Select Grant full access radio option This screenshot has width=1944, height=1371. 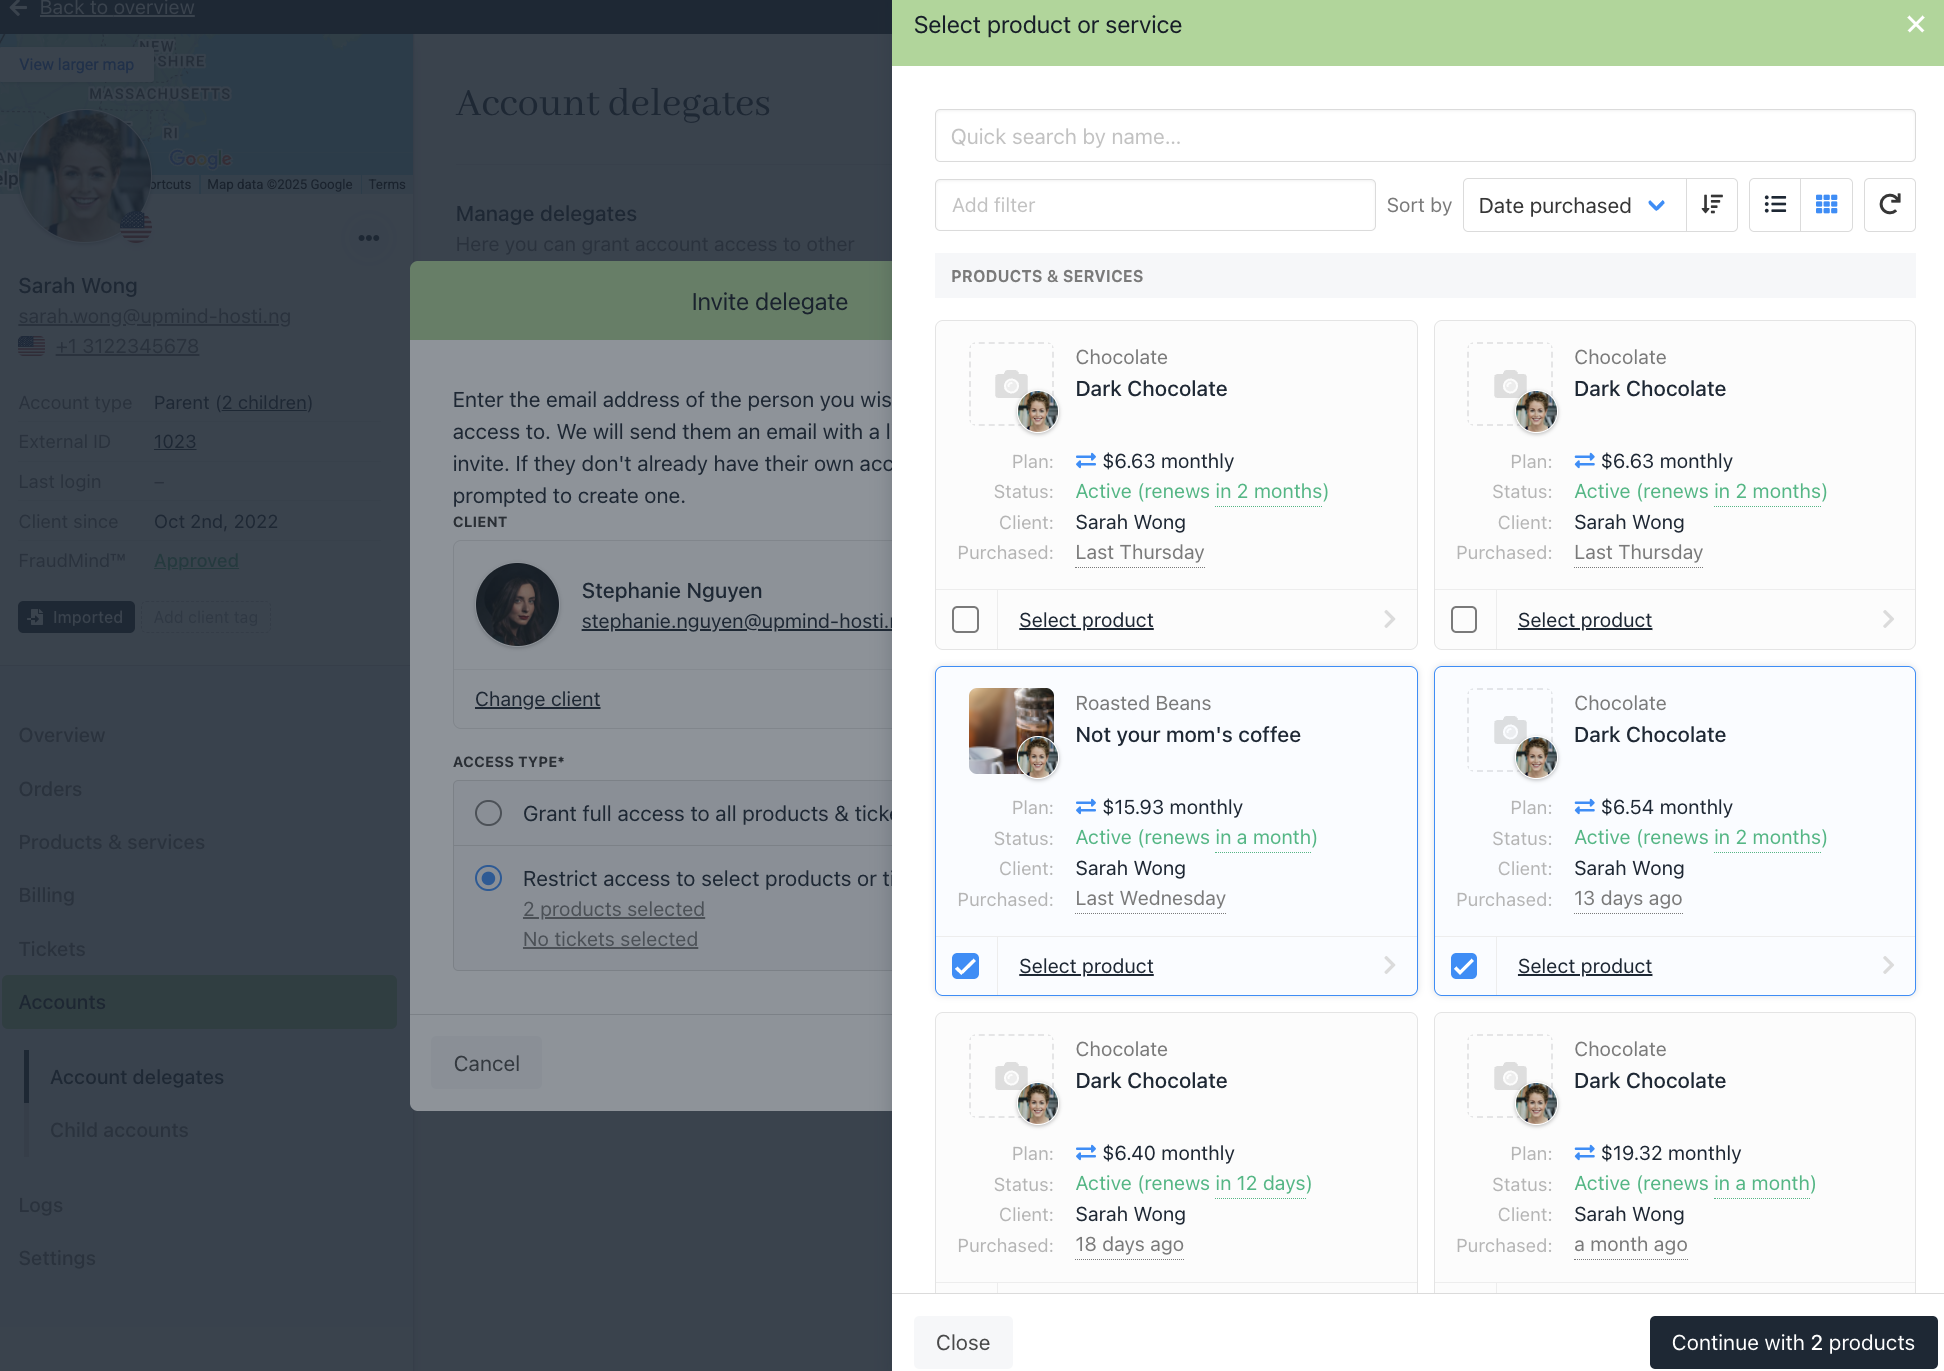488,813
